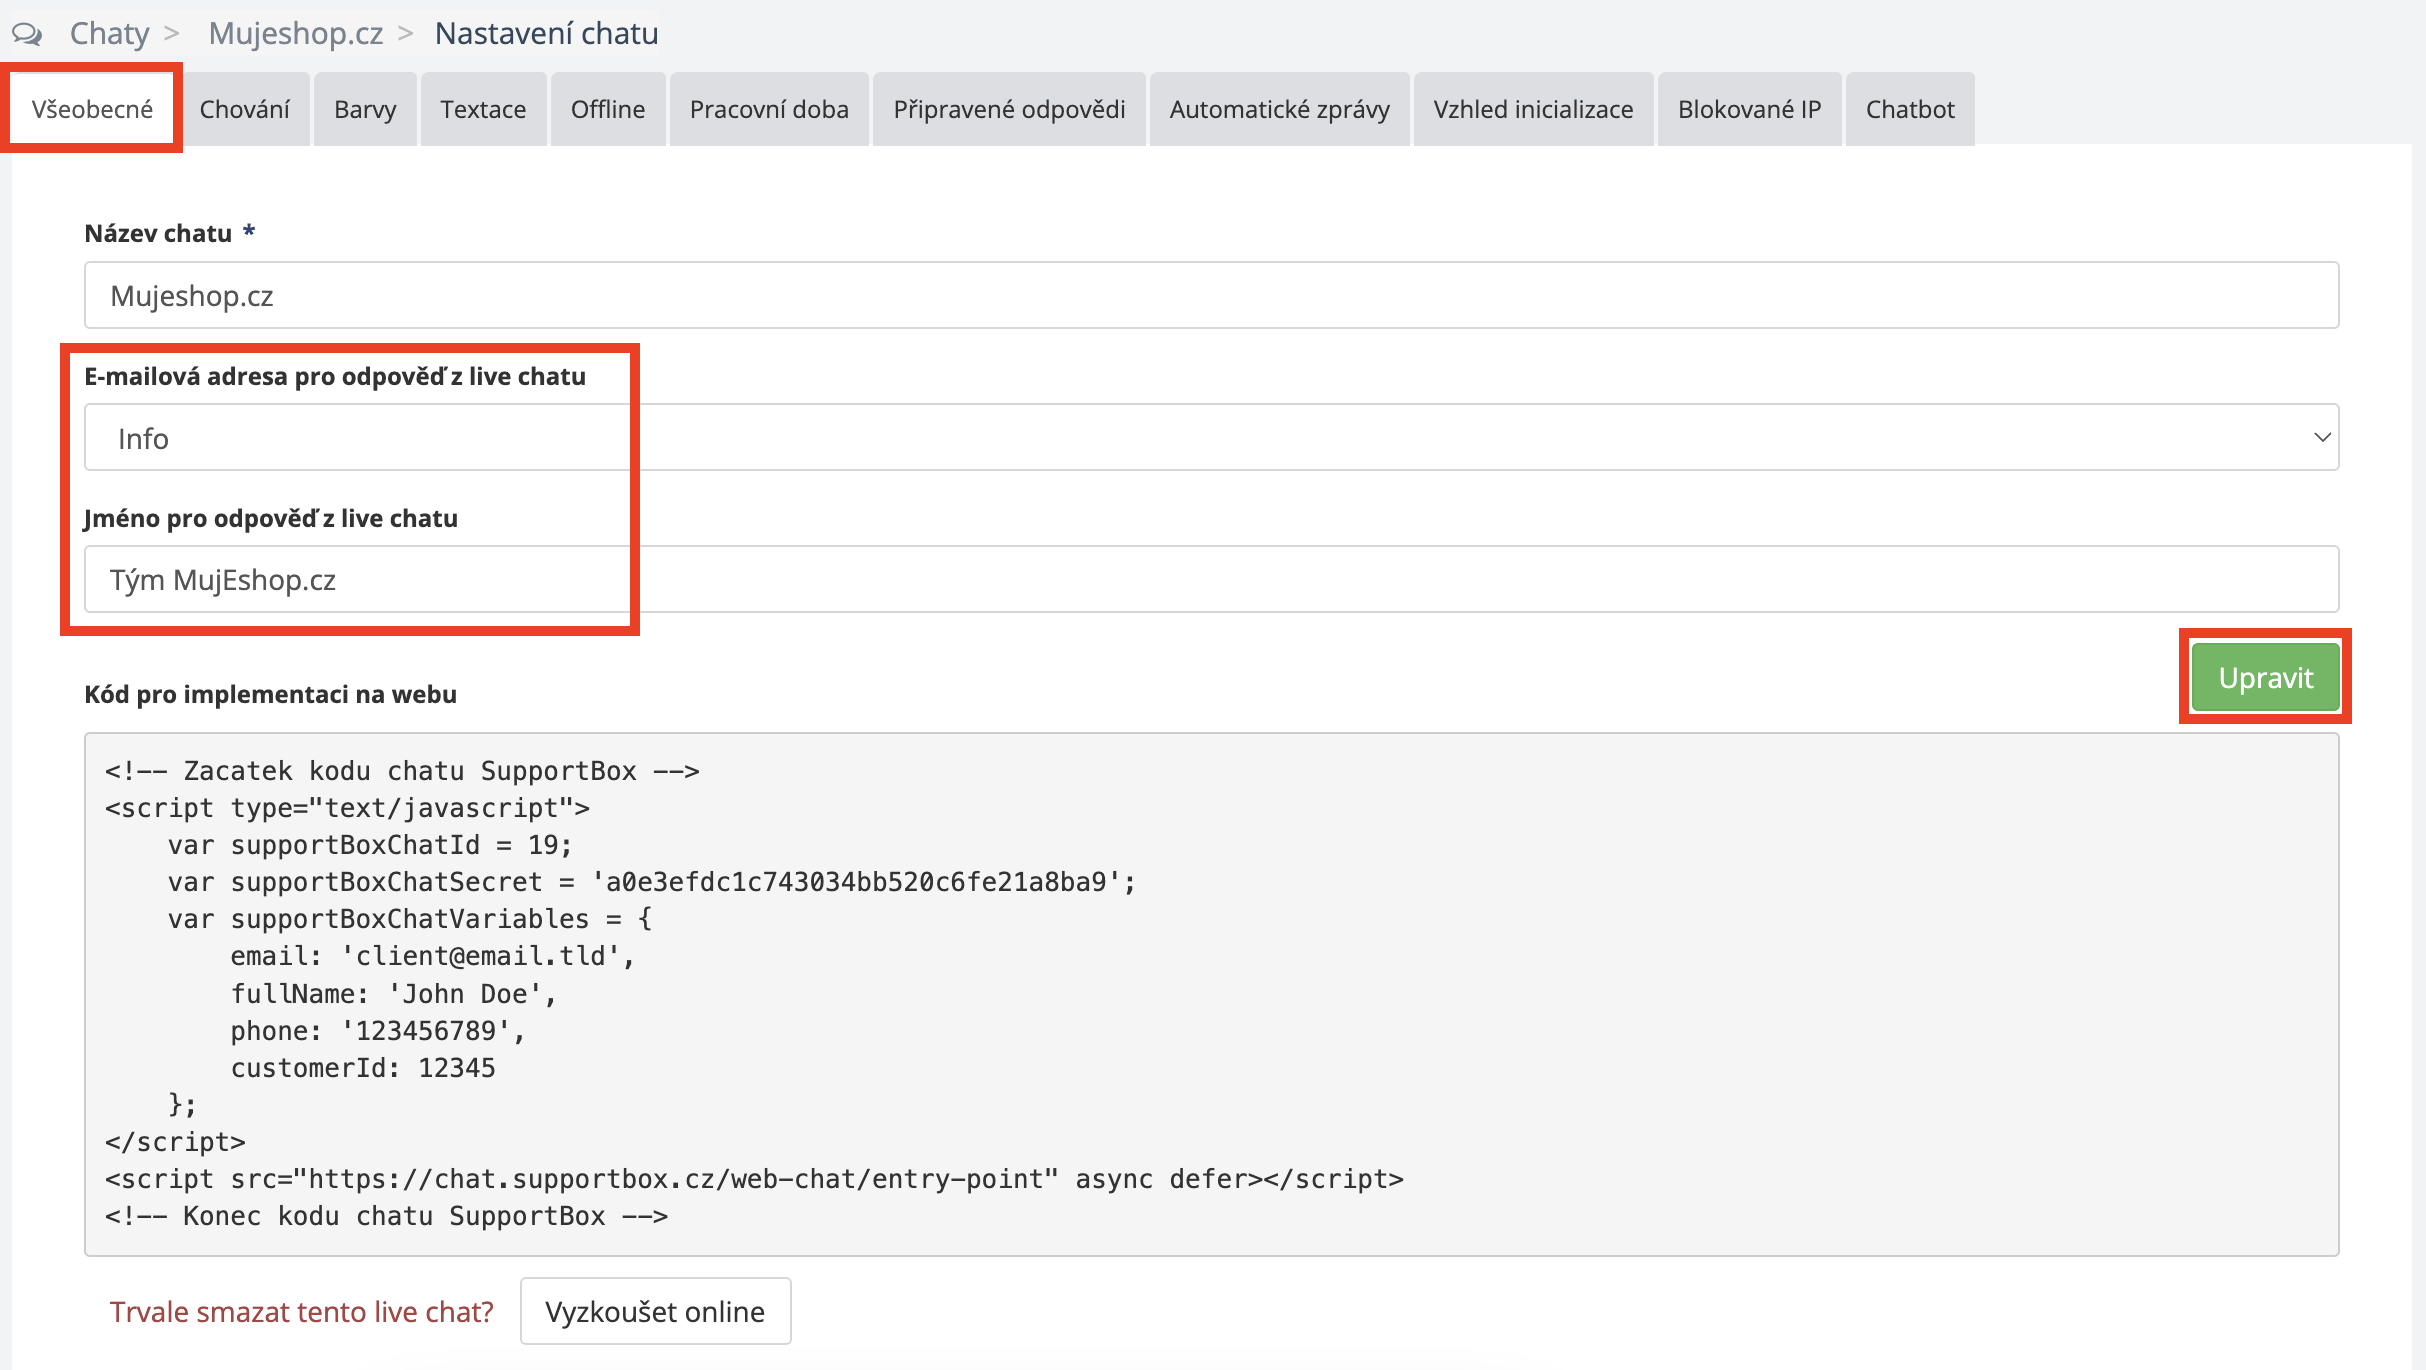Click the chat bubbles icon in breadcrumb

pos(27,34)
